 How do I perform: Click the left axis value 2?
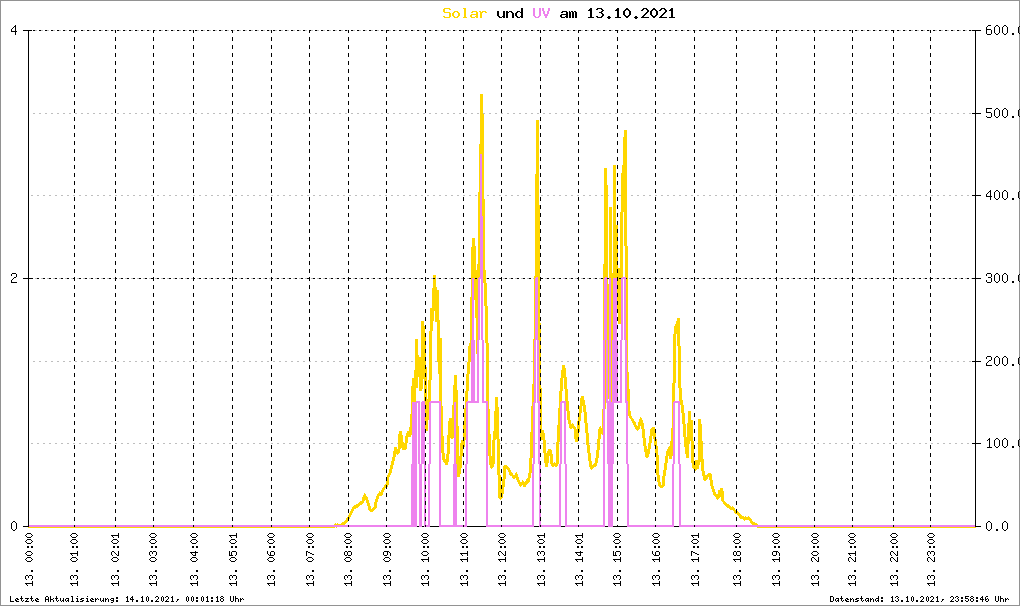(14, 278)
